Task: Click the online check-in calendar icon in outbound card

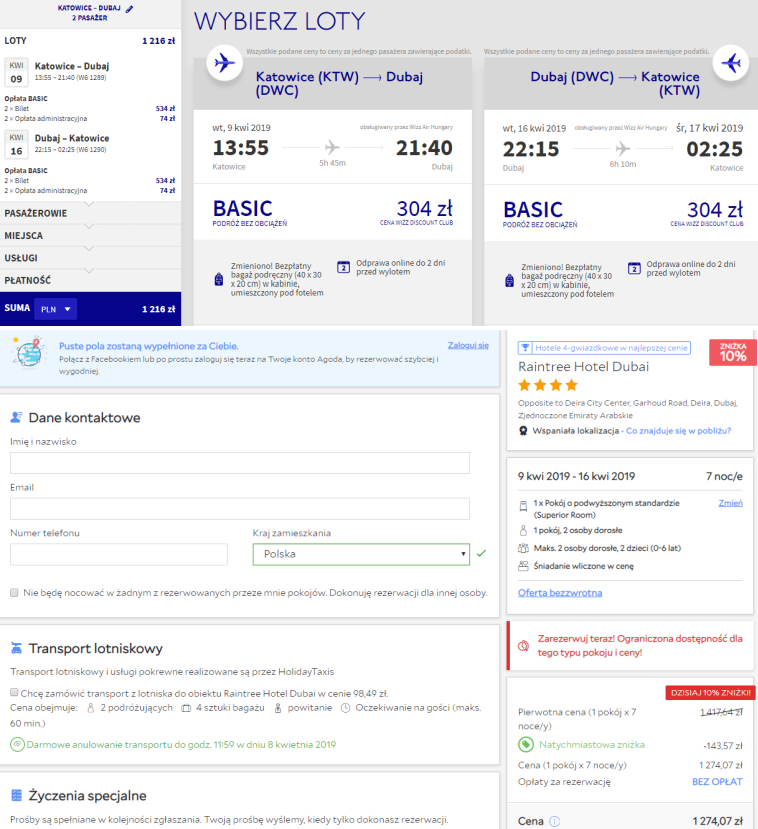Action: click(344, 267)
